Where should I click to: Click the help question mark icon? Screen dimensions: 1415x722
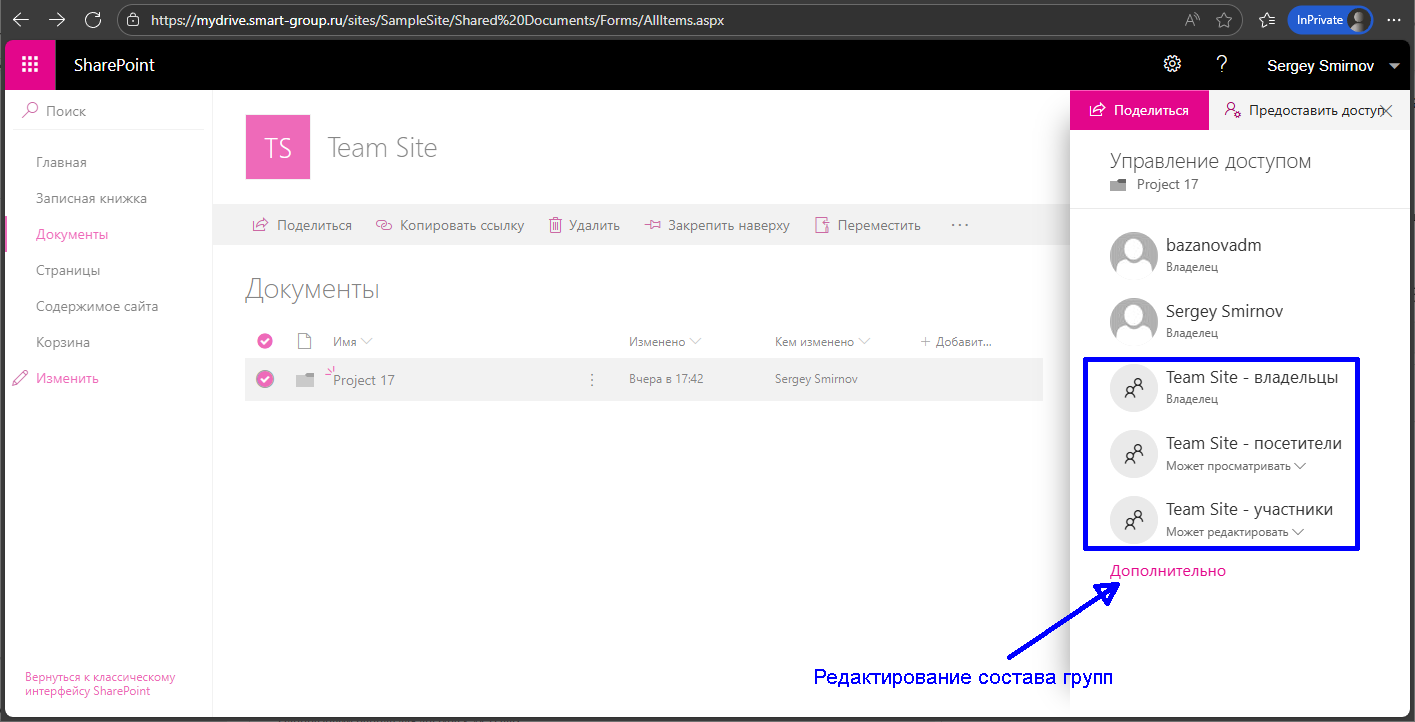tap(1221, 64)
